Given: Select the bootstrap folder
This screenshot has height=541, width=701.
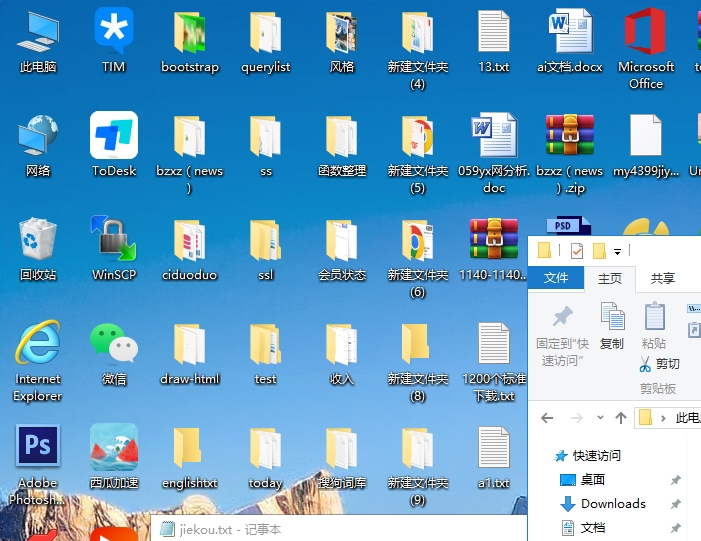Looking at the screenshot, I should [x=190, y=41].
